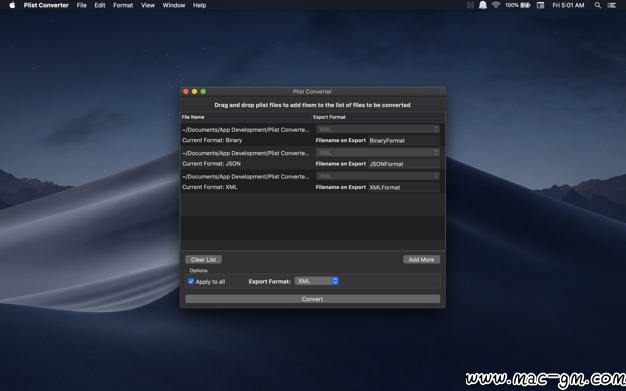Edit the BinaryFormat filename field
This screenshot has height=391, width=626.
click(404, 141)
